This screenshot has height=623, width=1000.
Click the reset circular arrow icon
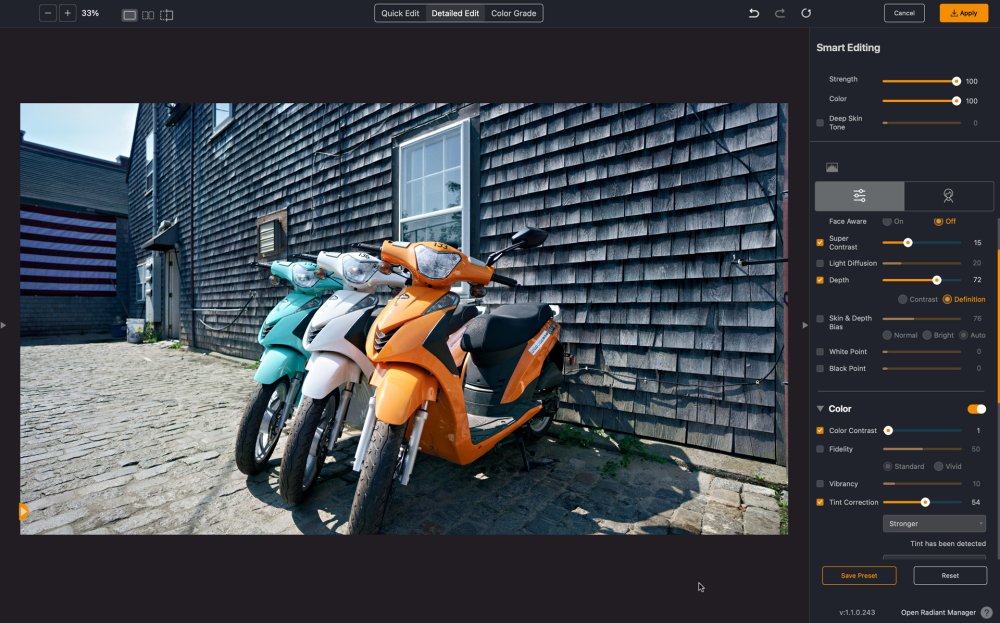(x=806, y=13)
